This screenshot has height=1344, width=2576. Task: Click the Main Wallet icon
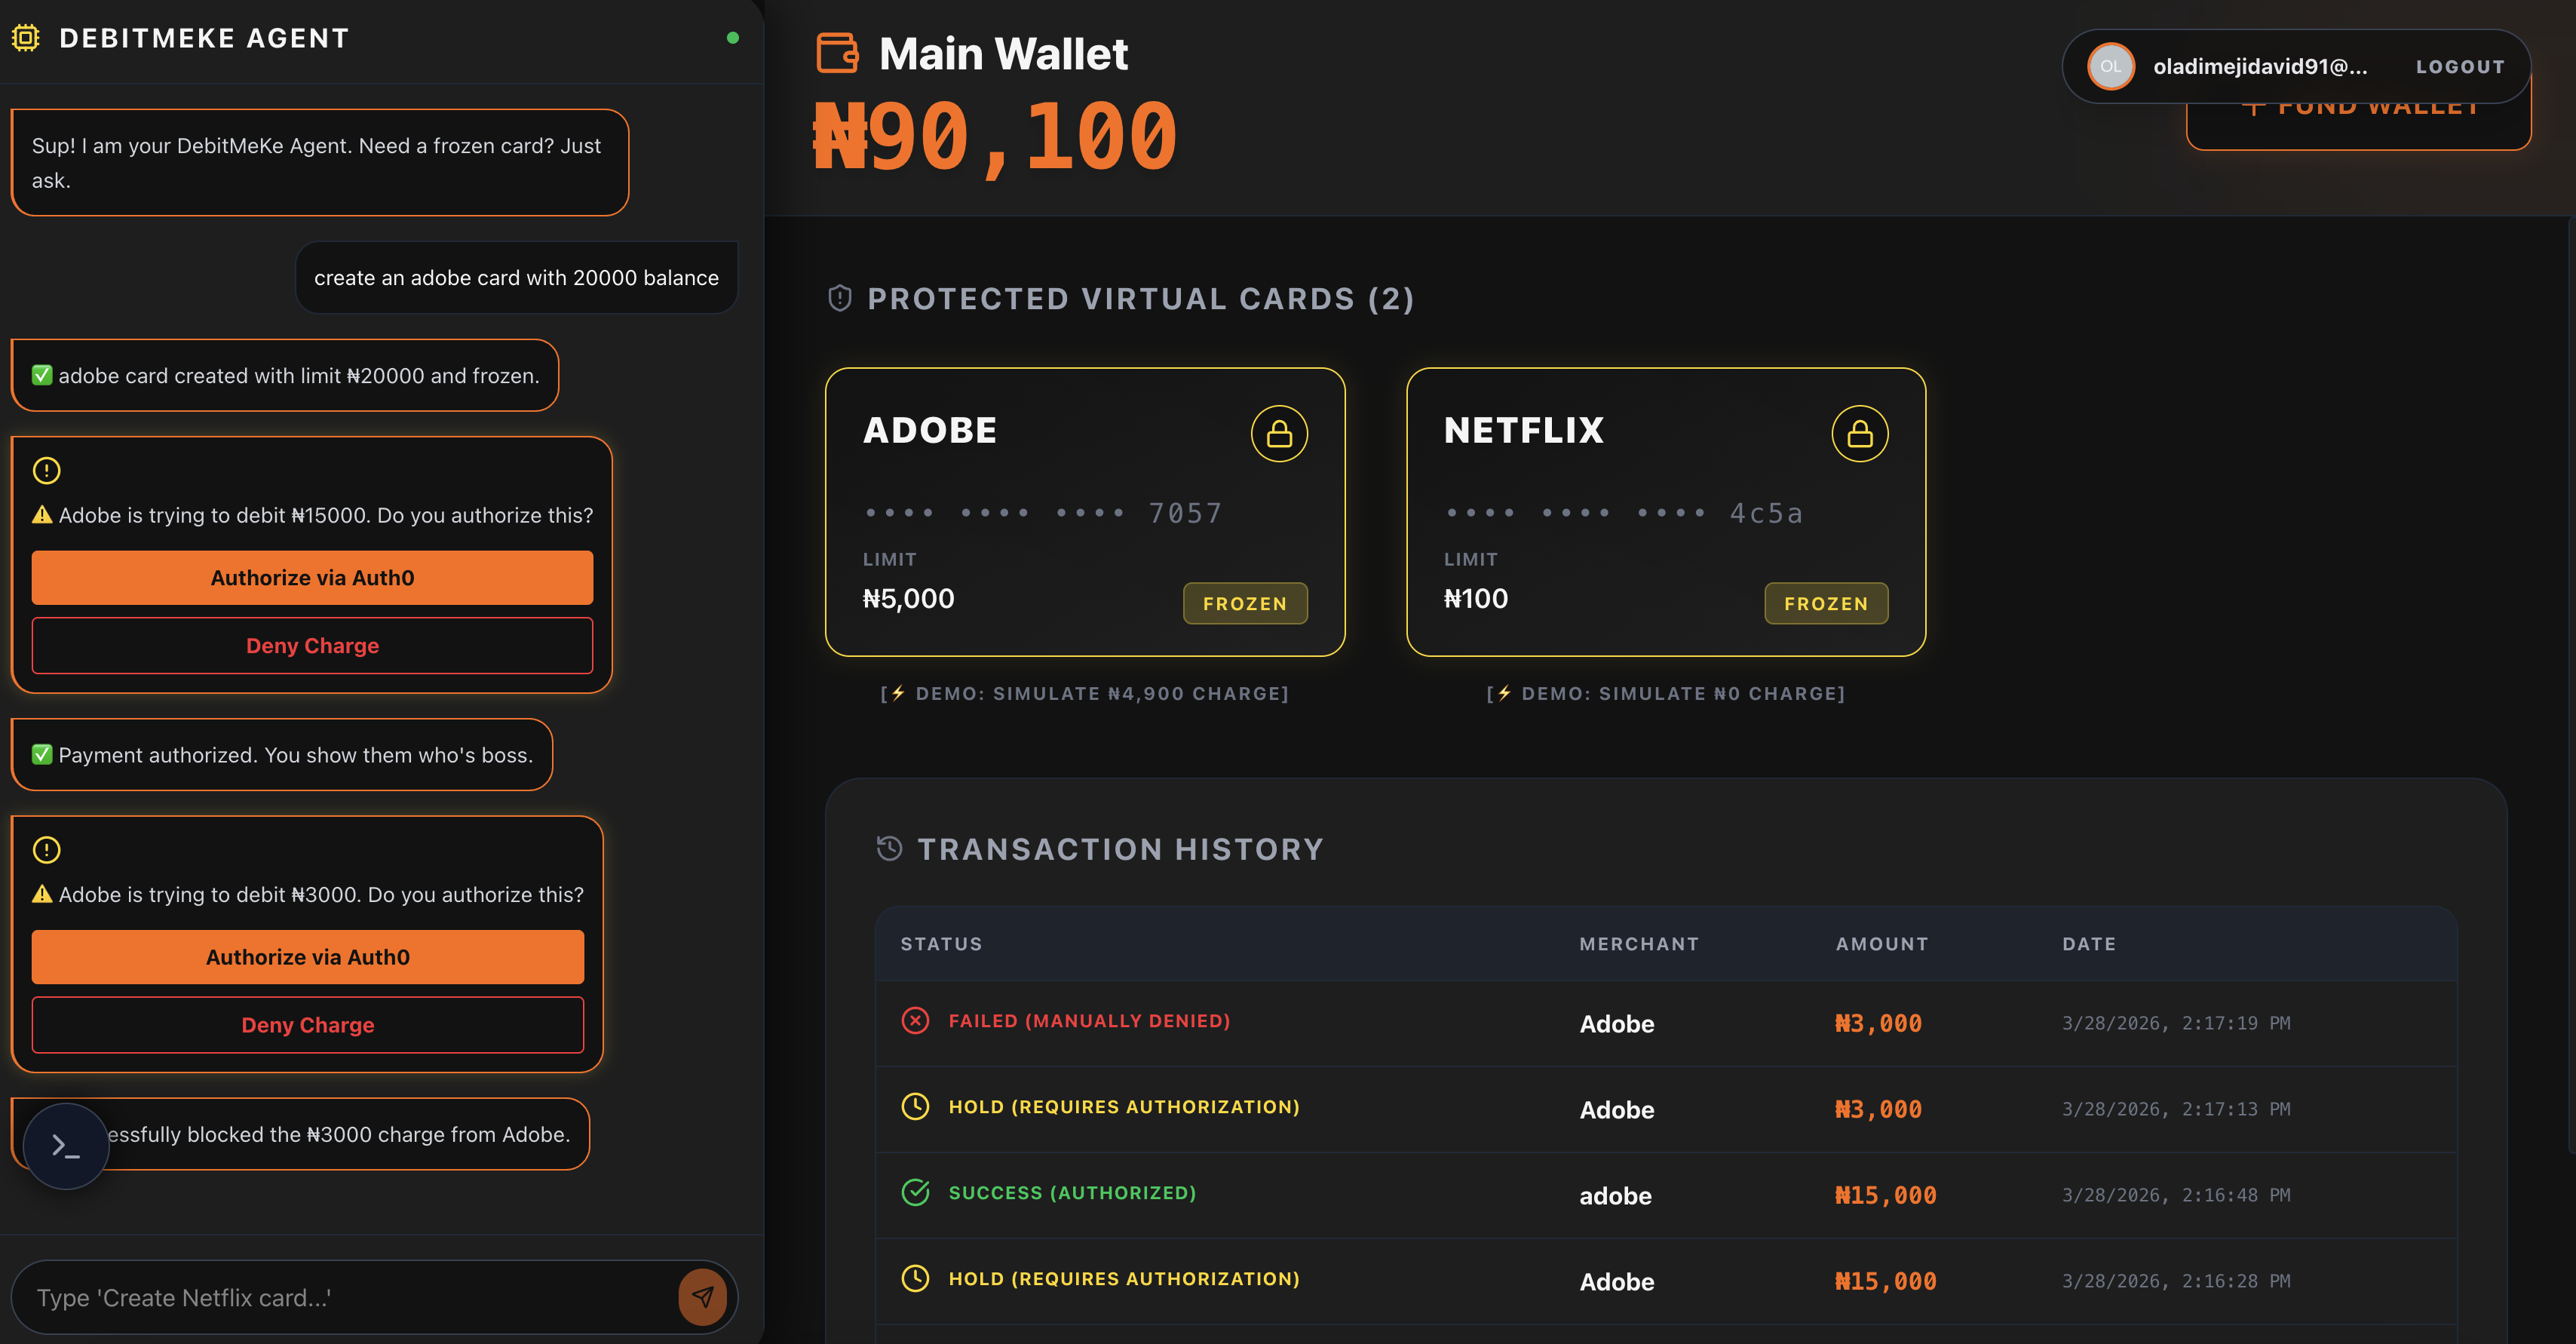coord(837,53)
